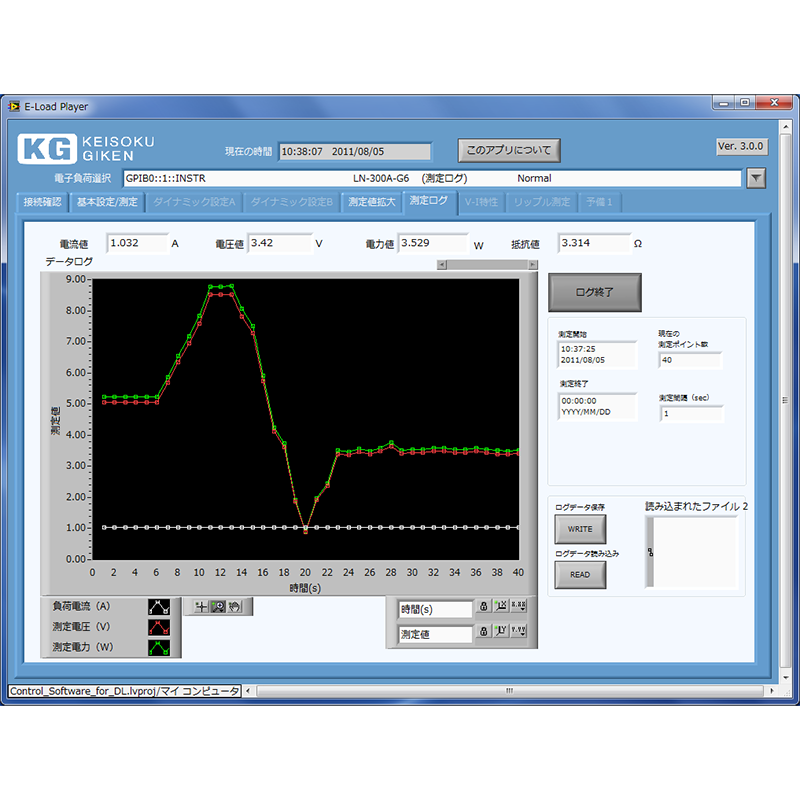
Task: Toggle the 測定値 axis autoscale lock
Action: 483,631
